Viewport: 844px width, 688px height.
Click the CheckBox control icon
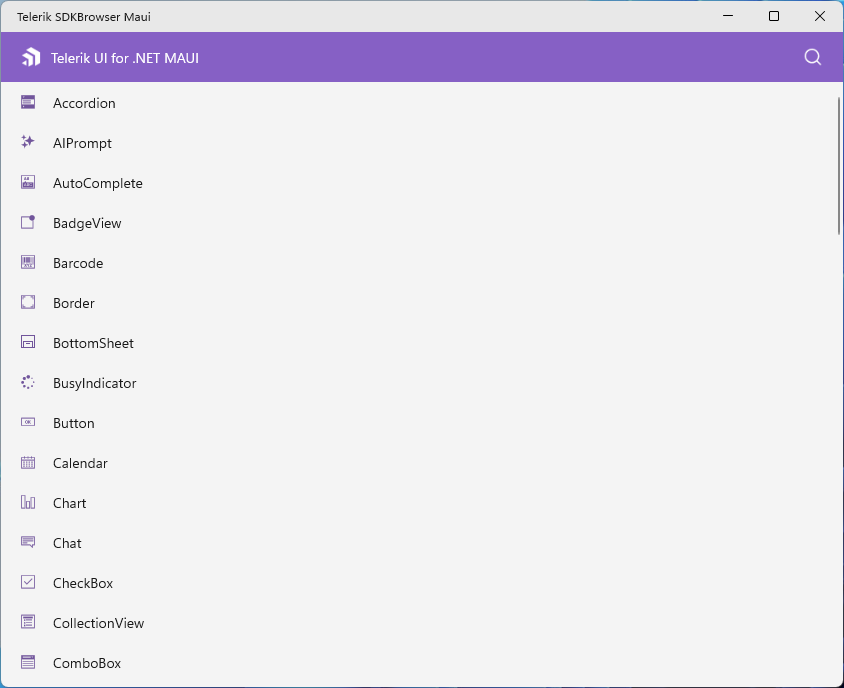tap(28, 582)
